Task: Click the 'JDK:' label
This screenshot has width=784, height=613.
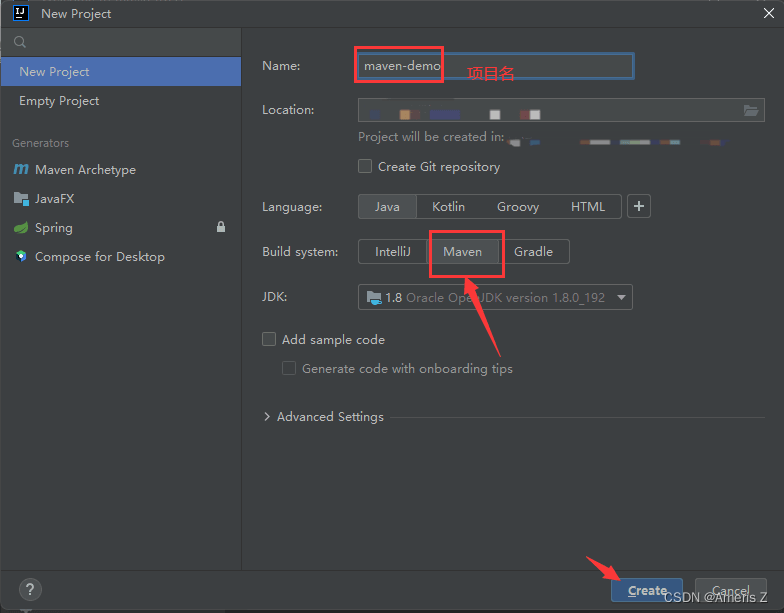Action: (274, 296)
